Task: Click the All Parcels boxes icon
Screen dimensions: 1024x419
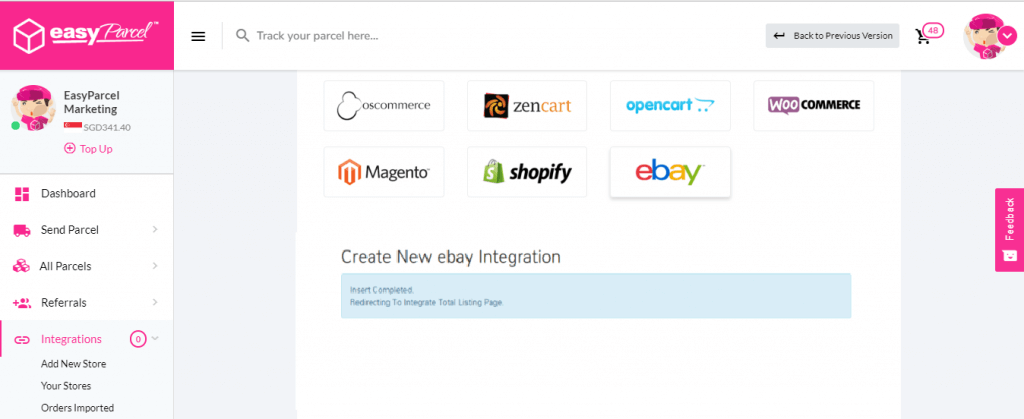Action: tap(22, 266)
